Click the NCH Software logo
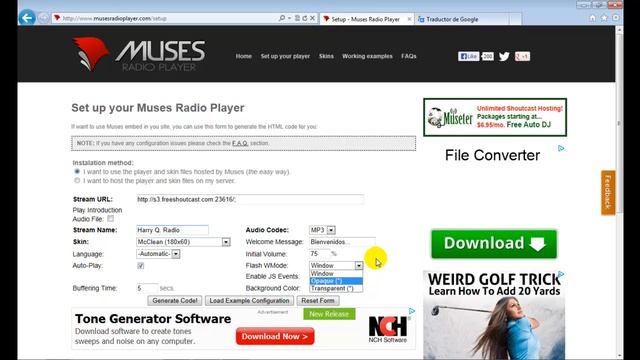Image resolution: width=640 pixels, height=360 pixels. coord(388,329)
